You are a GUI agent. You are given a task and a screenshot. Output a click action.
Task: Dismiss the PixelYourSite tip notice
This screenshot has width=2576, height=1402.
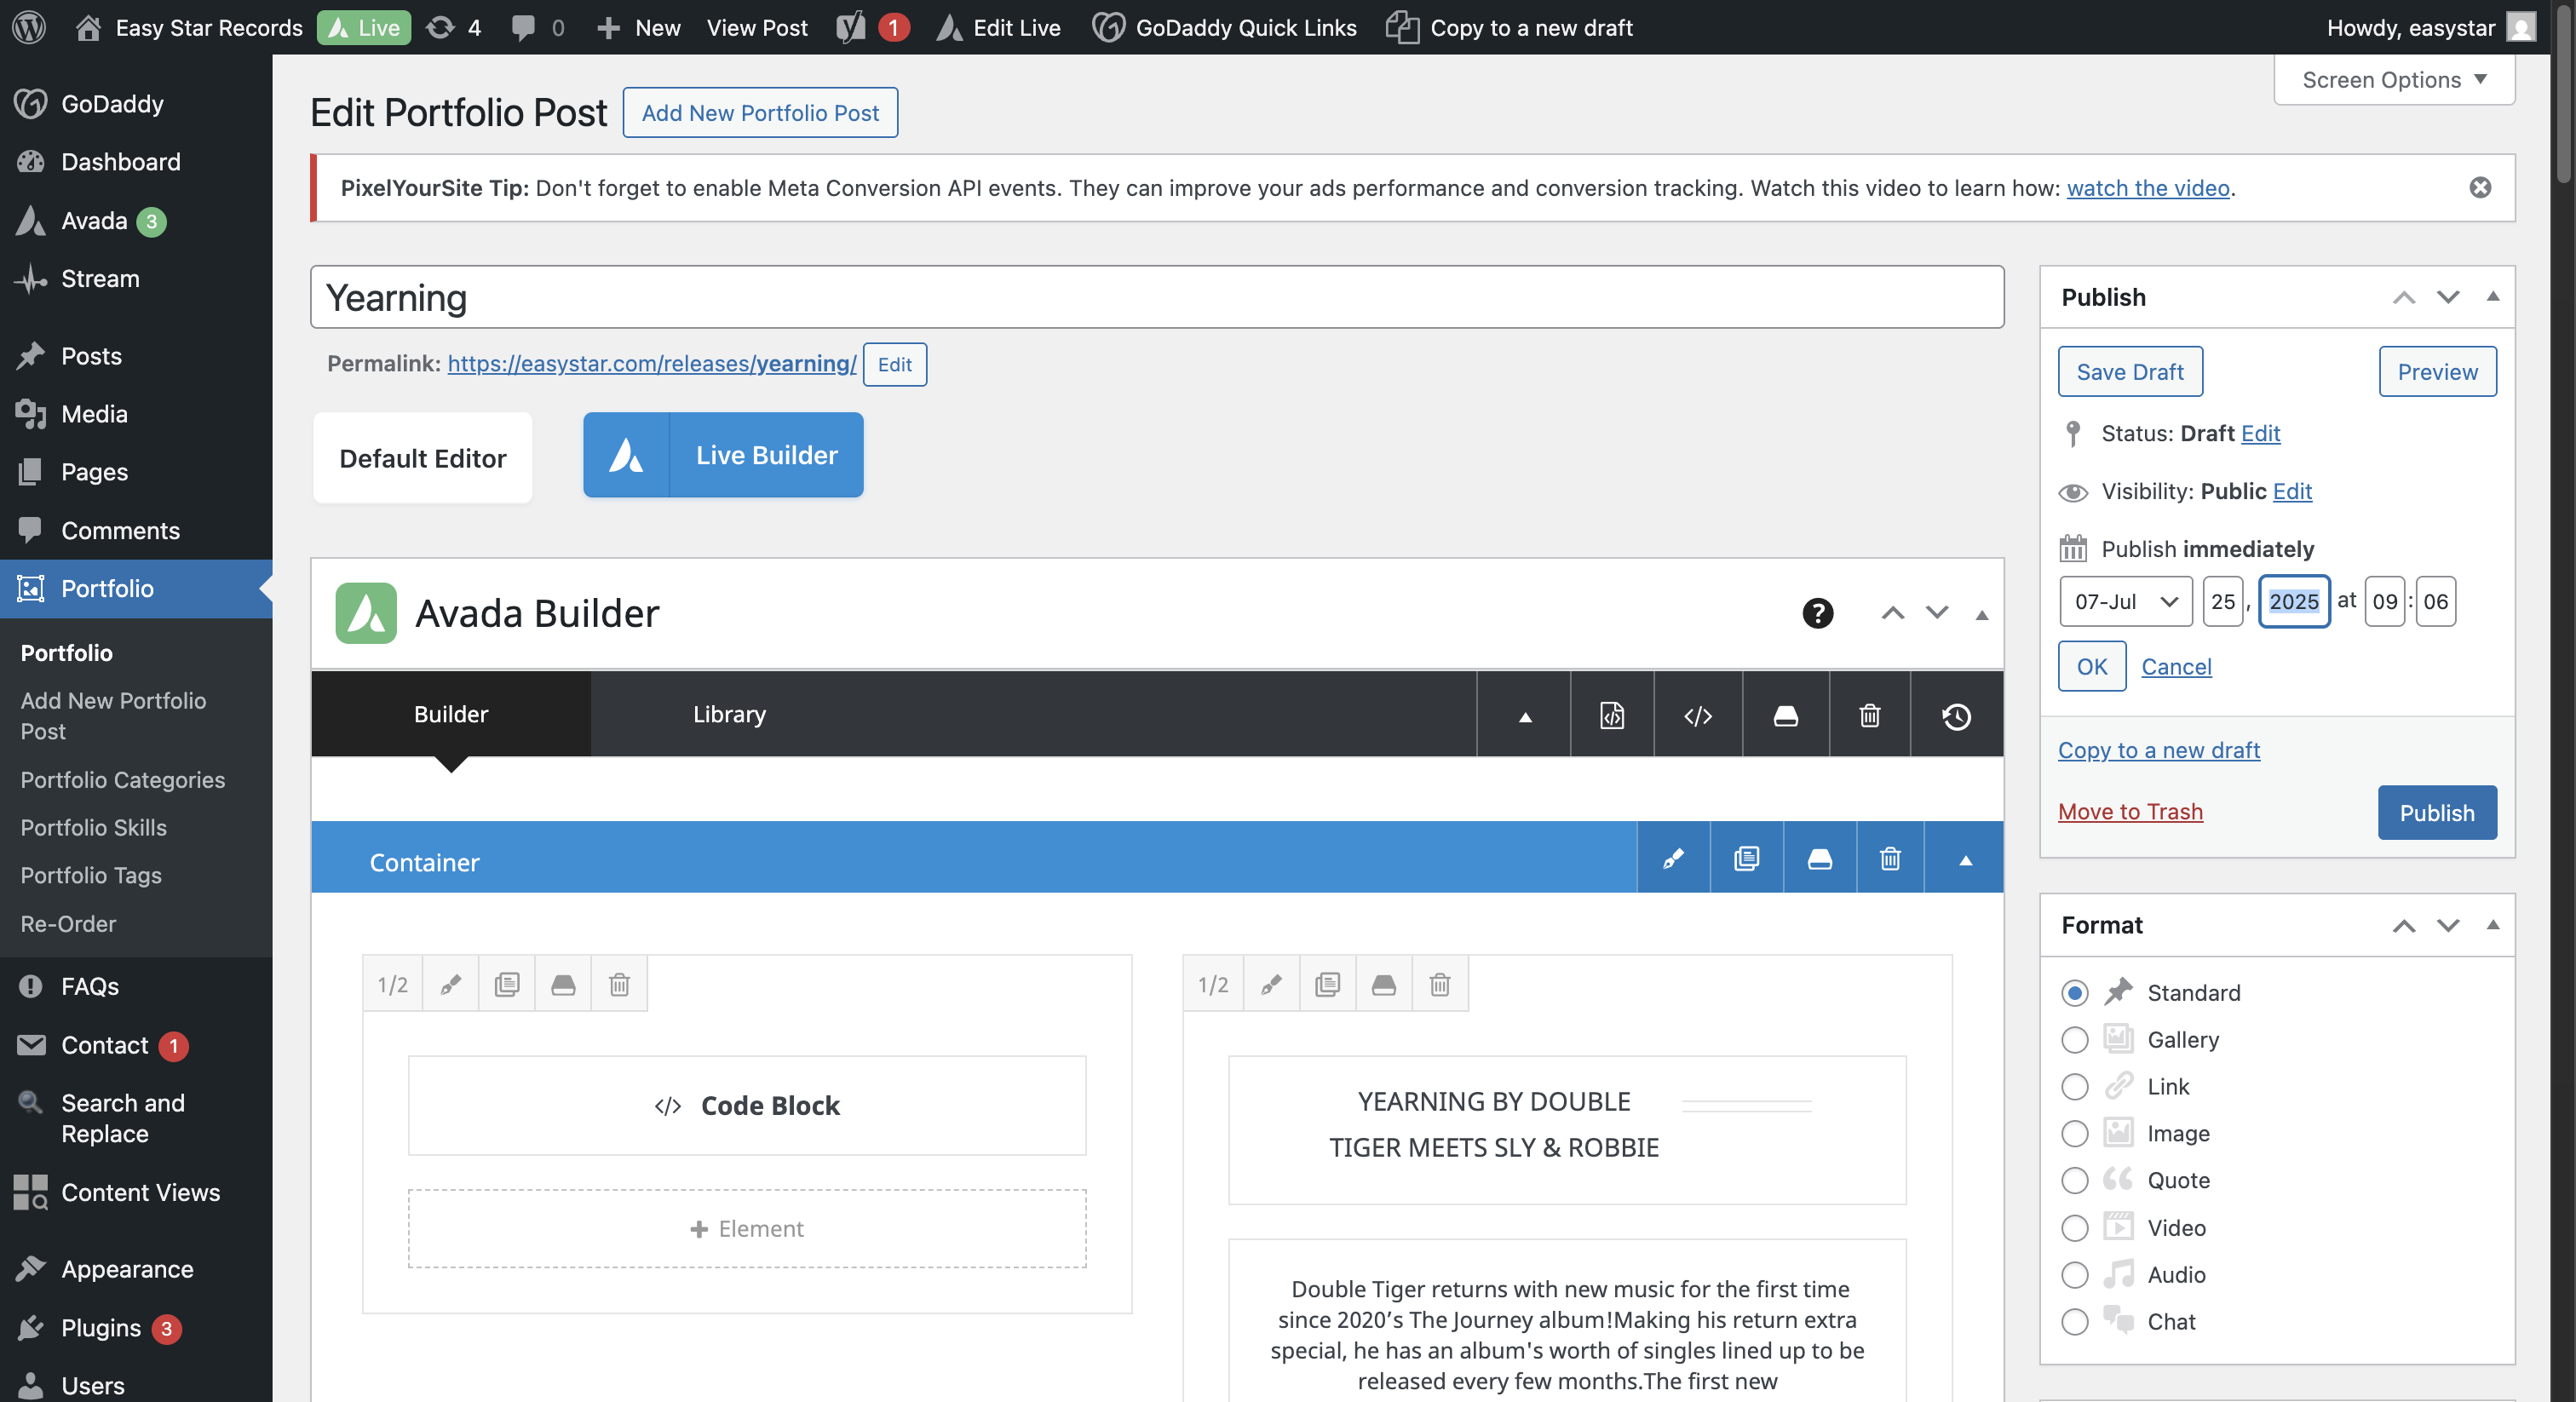(2480, 188)
